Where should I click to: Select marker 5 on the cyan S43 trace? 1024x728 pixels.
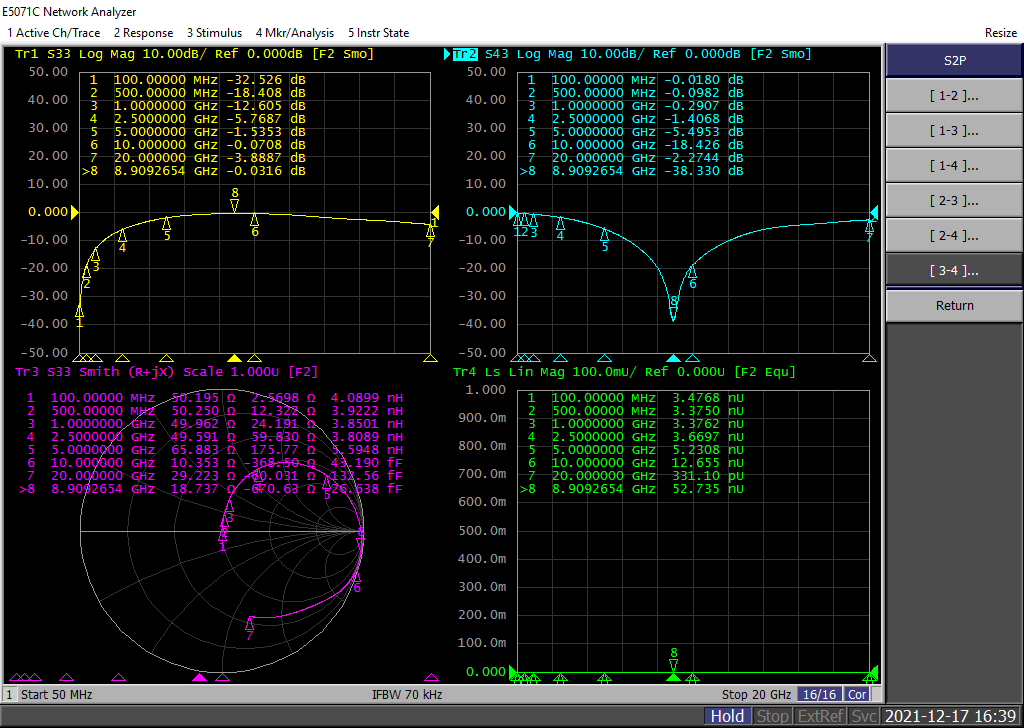(604, 235)
